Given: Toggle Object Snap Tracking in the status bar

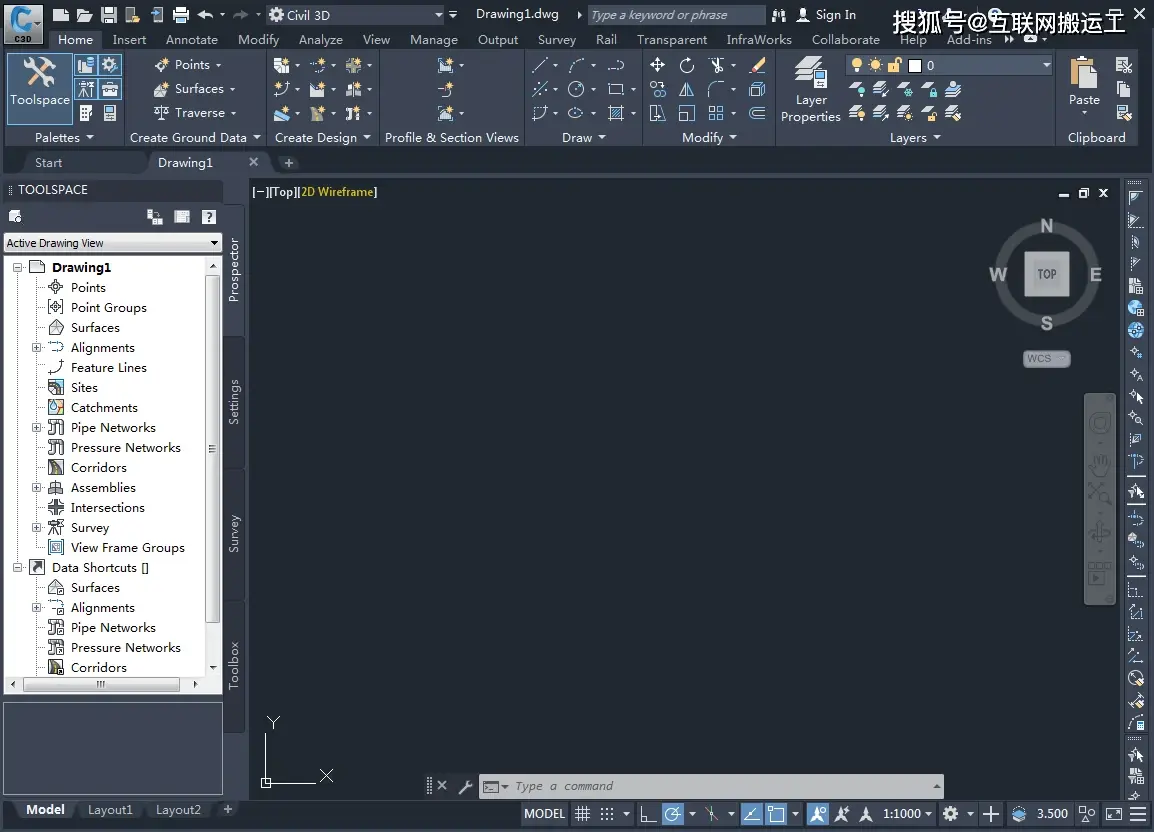Looking at the screenshot, I should click(751, 814).
